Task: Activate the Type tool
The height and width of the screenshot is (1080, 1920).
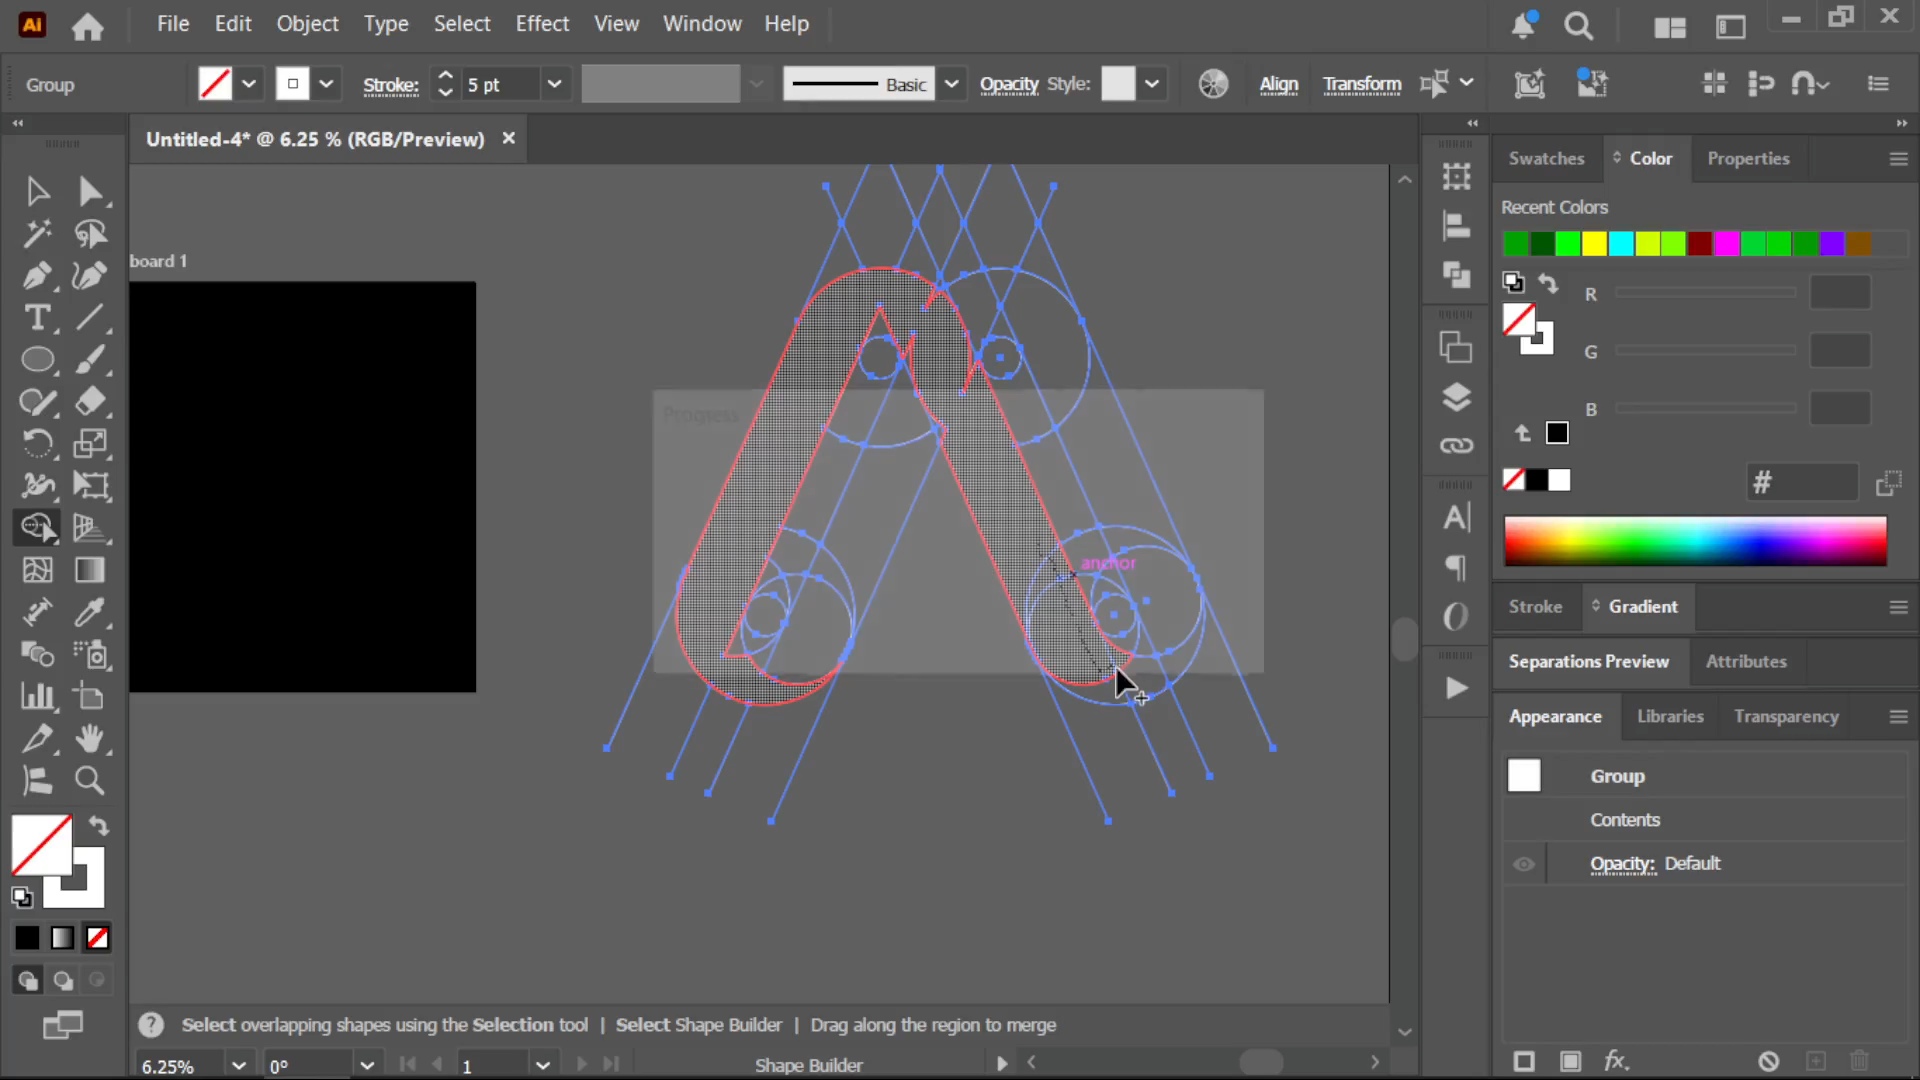Action: pos(37,318)
